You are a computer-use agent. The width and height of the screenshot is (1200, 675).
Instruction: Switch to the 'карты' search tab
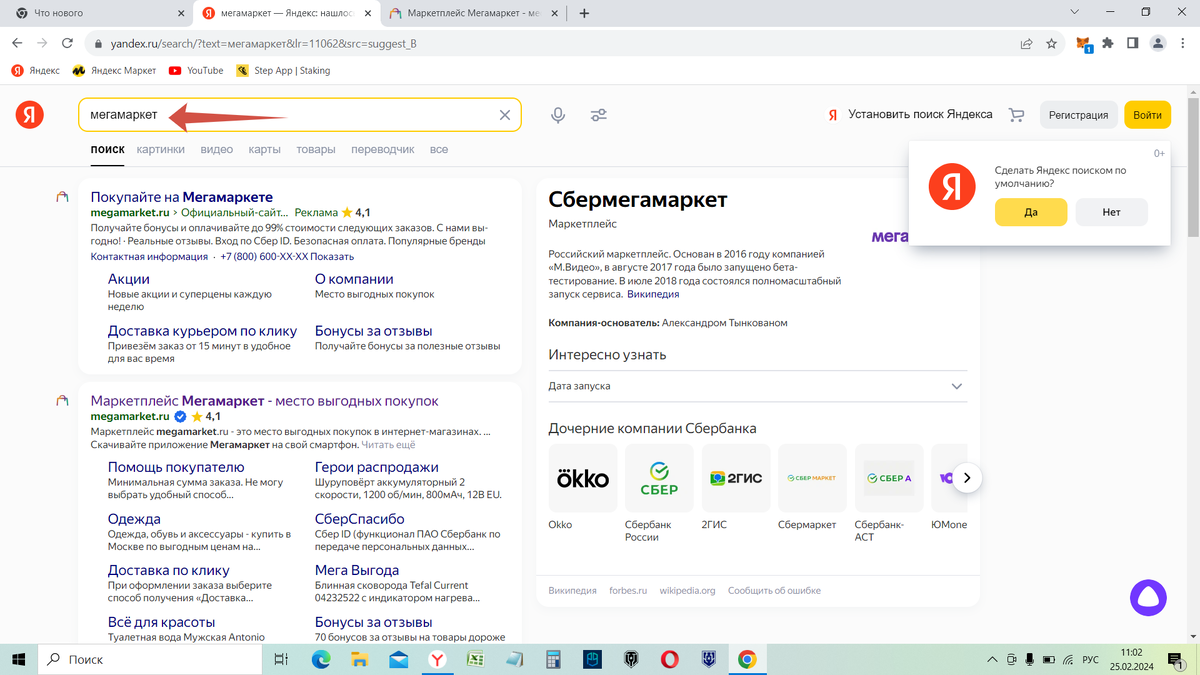coord(264,150)
